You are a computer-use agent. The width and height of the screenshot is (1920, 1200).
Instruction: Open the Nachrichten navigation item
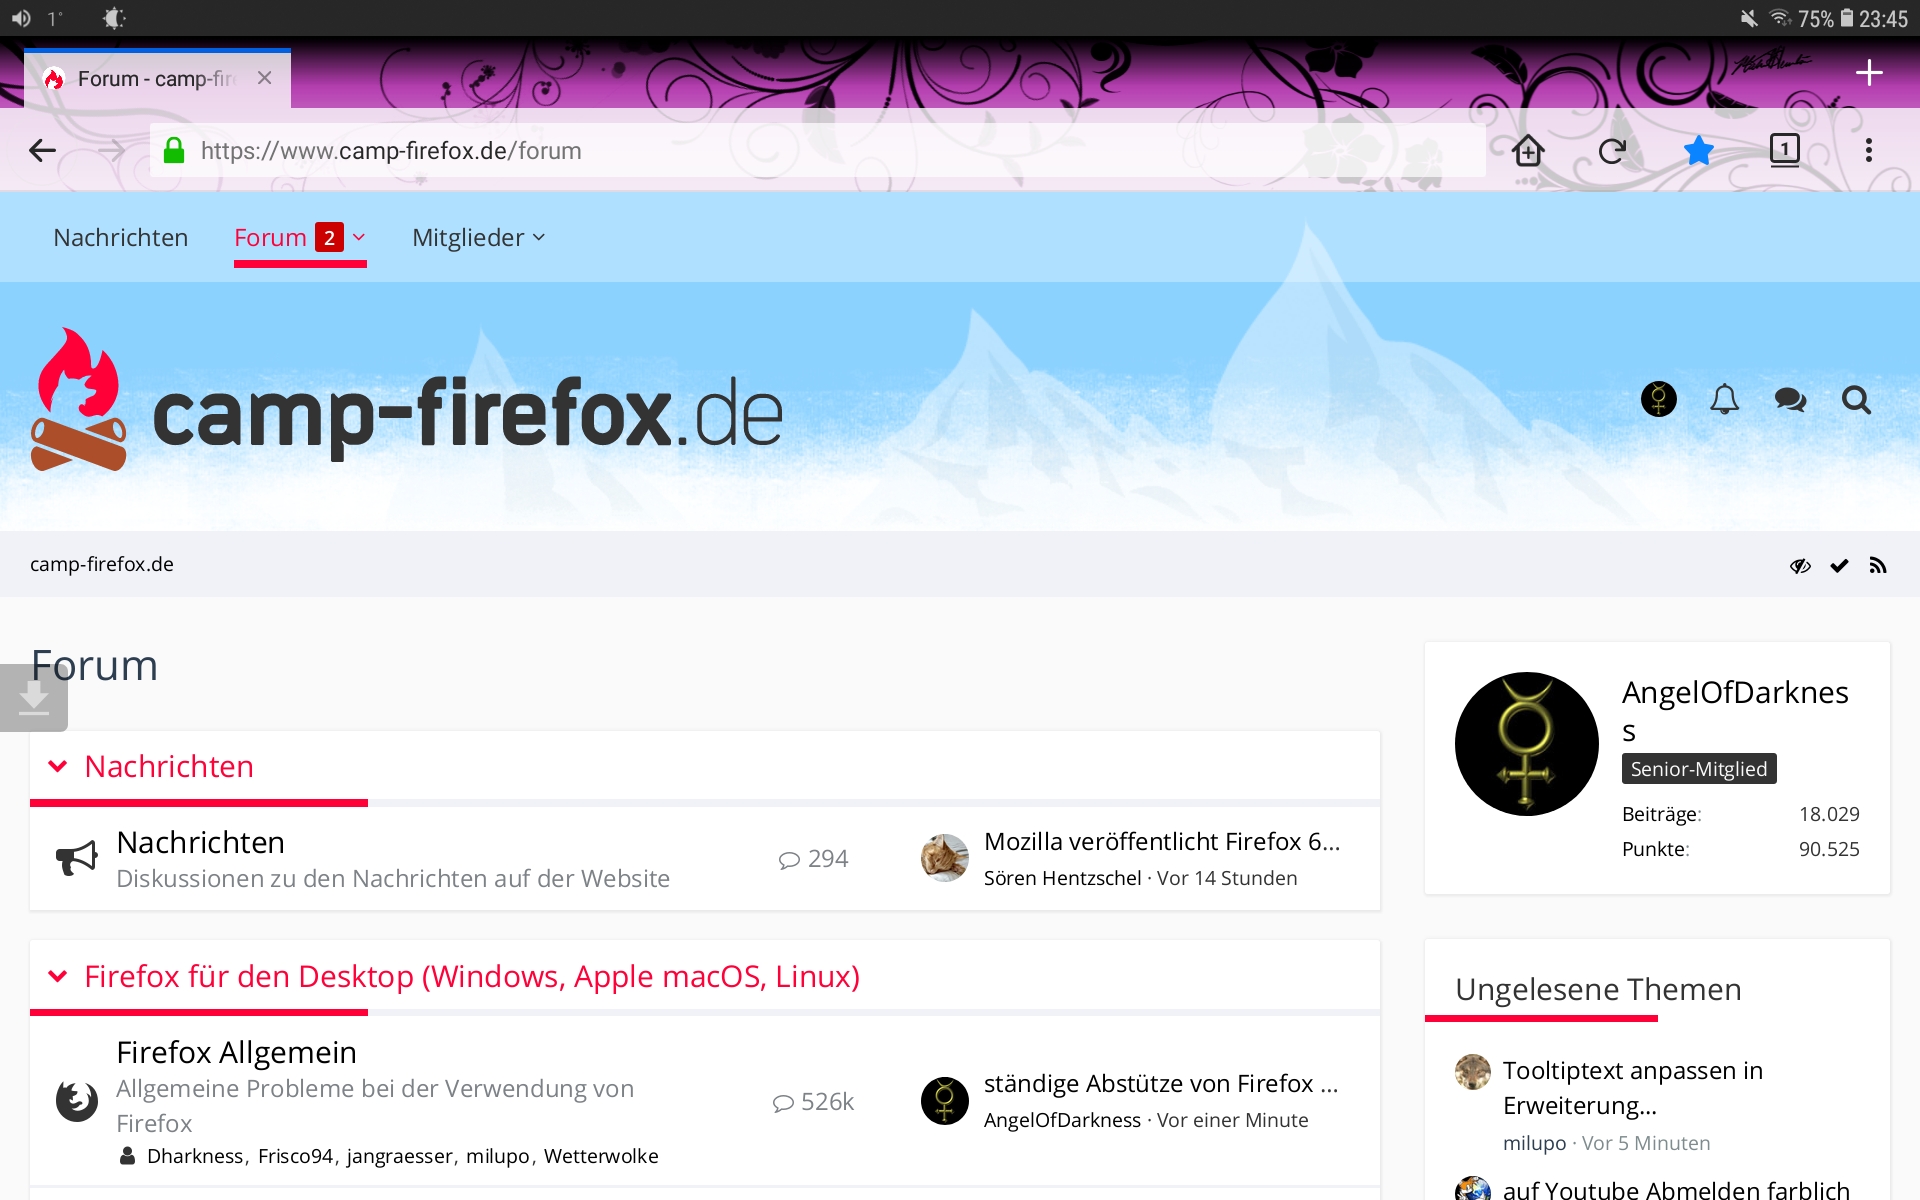pos(120,238)
